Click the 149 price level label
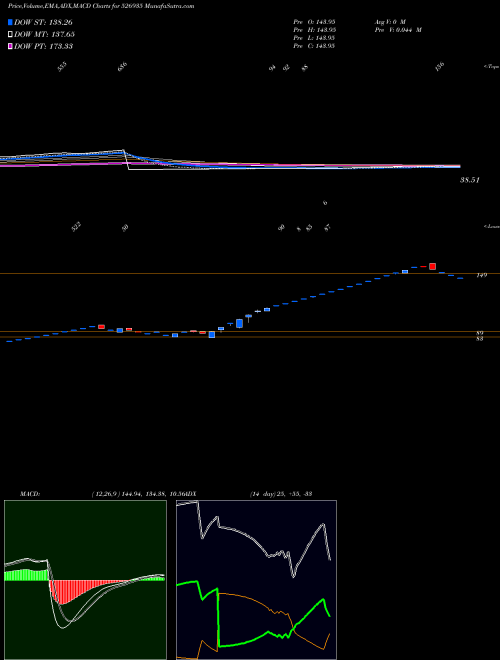The height and width of the screenshot is (660, 500). (x=481, y=275)
